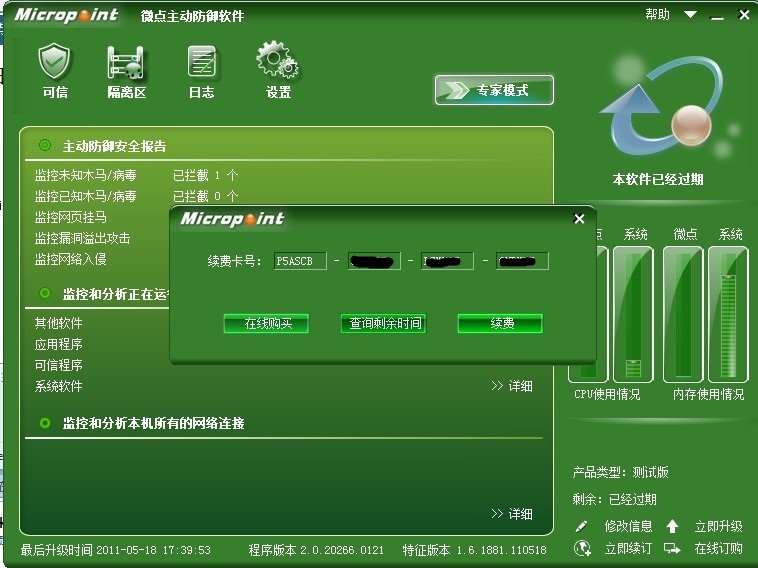The image size is (758, 568).
Task: Click the pencil icon beside 修改信息
Action: (582, 526)
